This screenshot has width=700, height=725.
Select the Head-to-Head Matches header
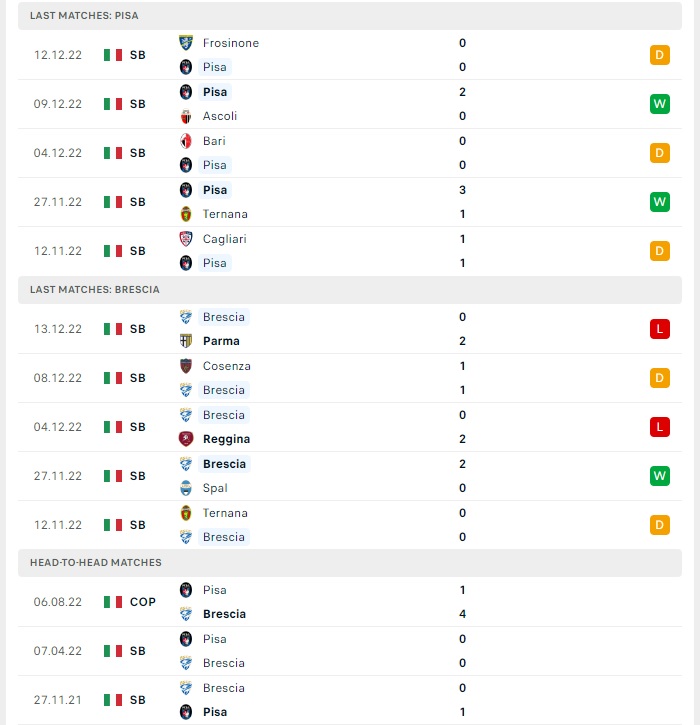point(350,563)
